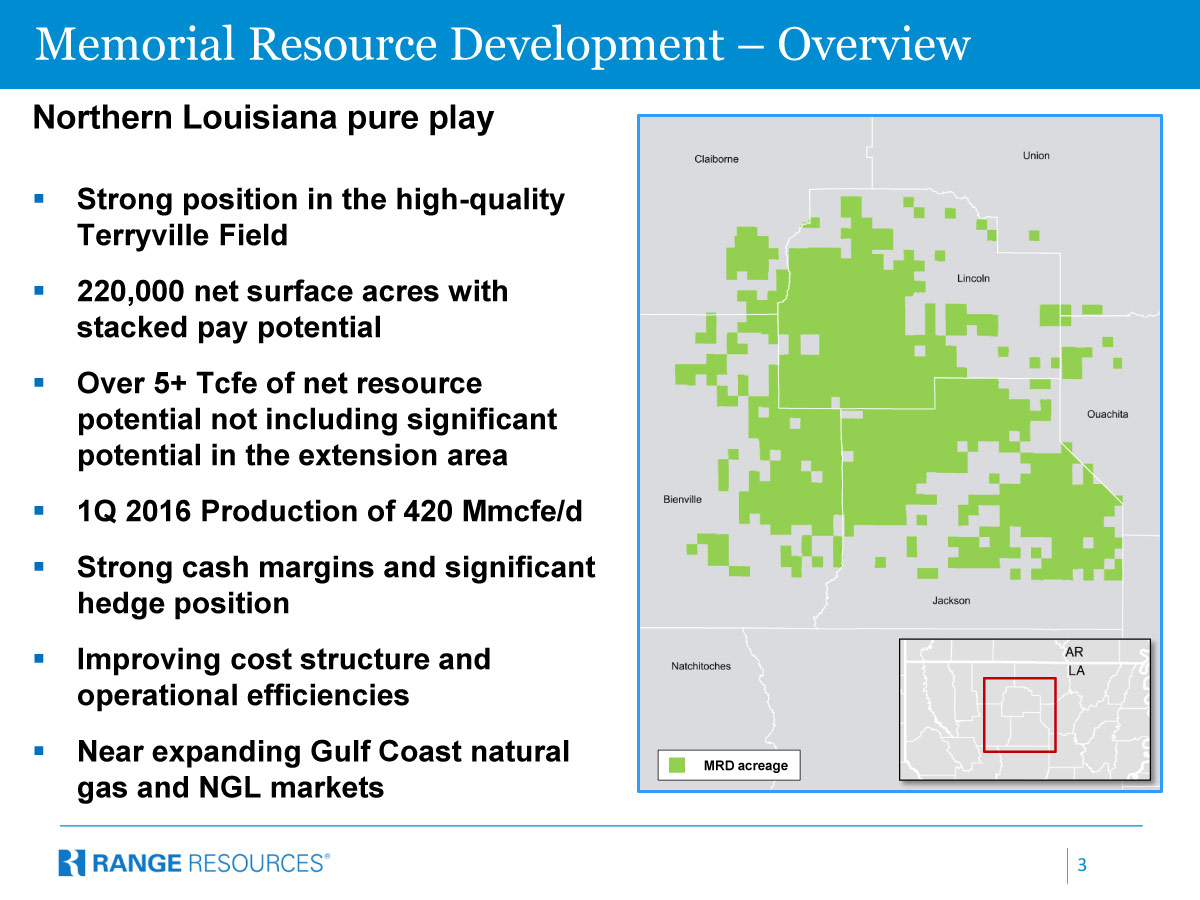Click the blue bullet beside Terryville Field
1200x900 pixels.
(40, 200)
